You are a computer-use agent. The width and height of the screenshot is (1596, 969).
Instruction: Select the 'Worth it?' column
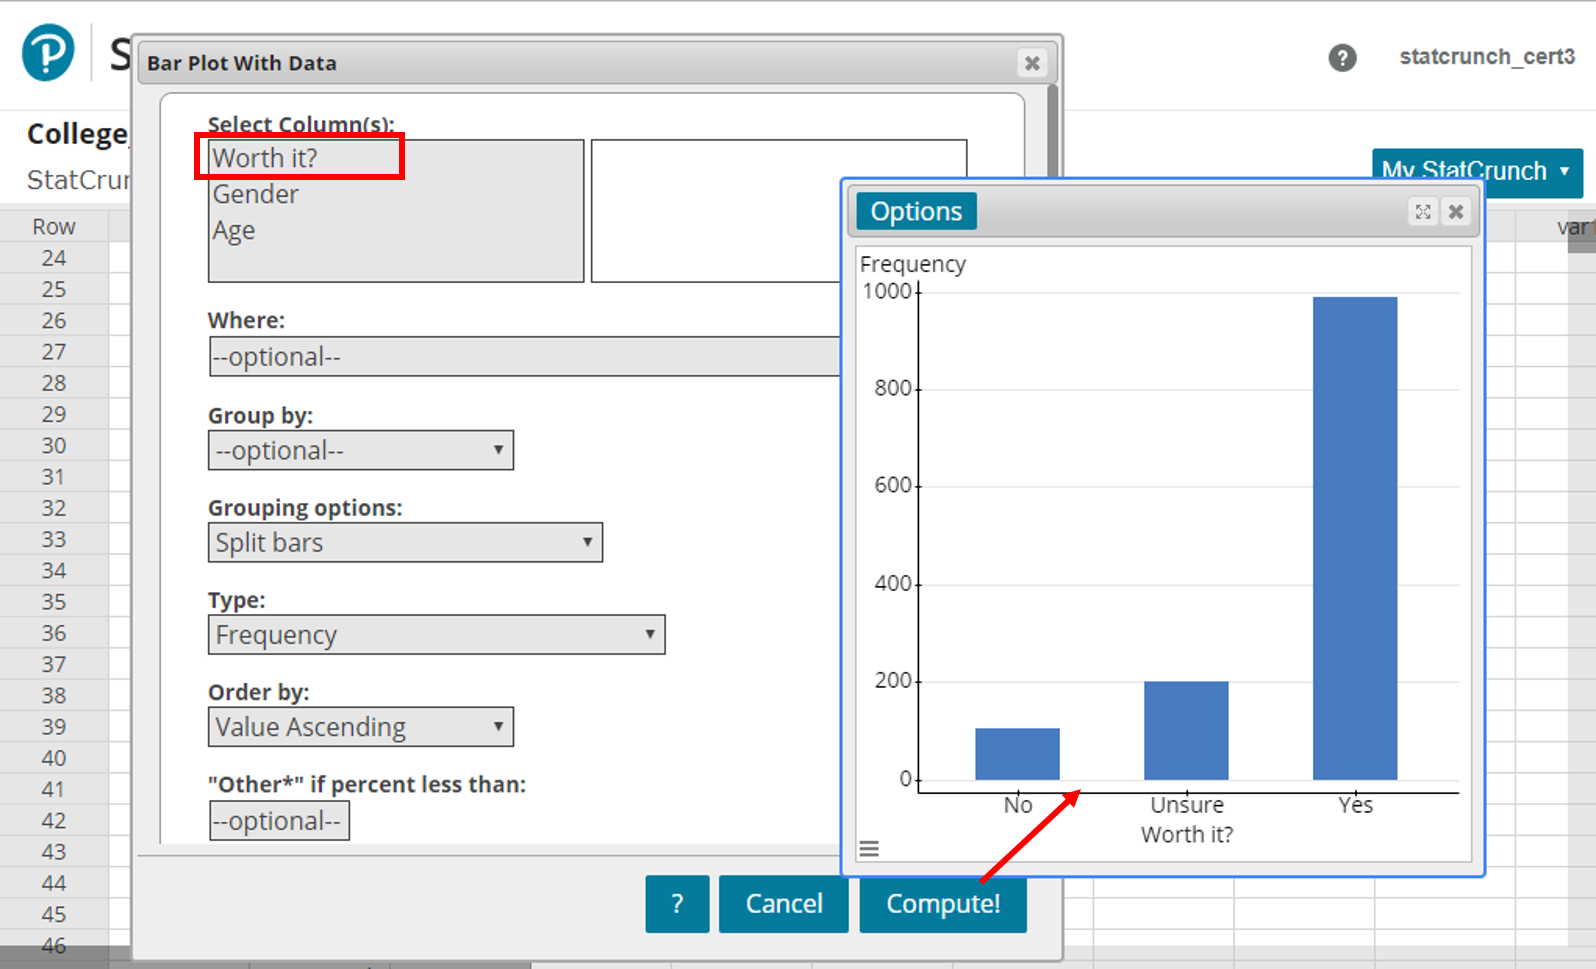(x=266, y=158)
